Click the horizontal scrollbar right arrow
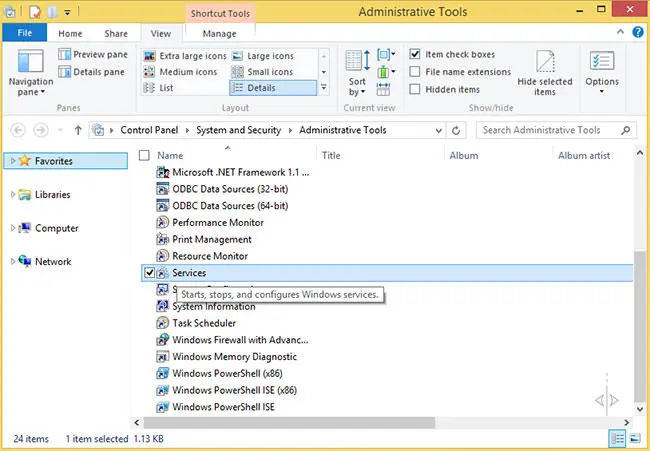Image resolution: width=650 pixels, height=451 pixels. point(627,422)
